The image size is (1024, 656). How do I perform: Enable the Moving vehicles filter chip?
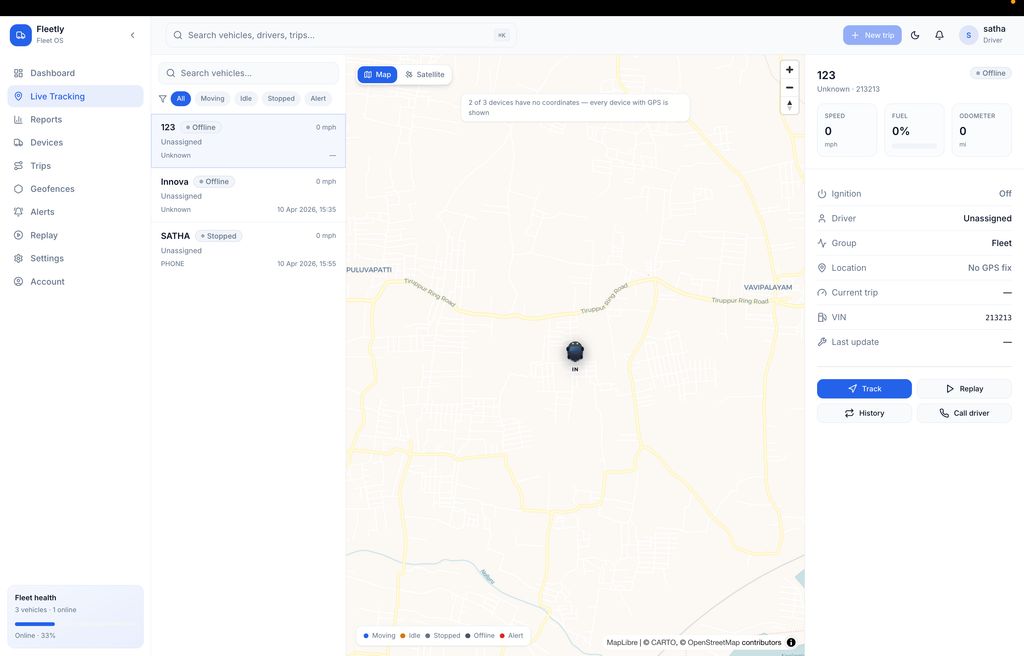[x=212, y=98]
